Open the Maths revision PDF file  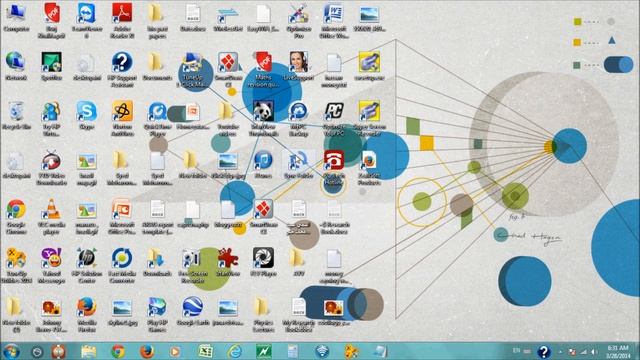tap(263, 69)
